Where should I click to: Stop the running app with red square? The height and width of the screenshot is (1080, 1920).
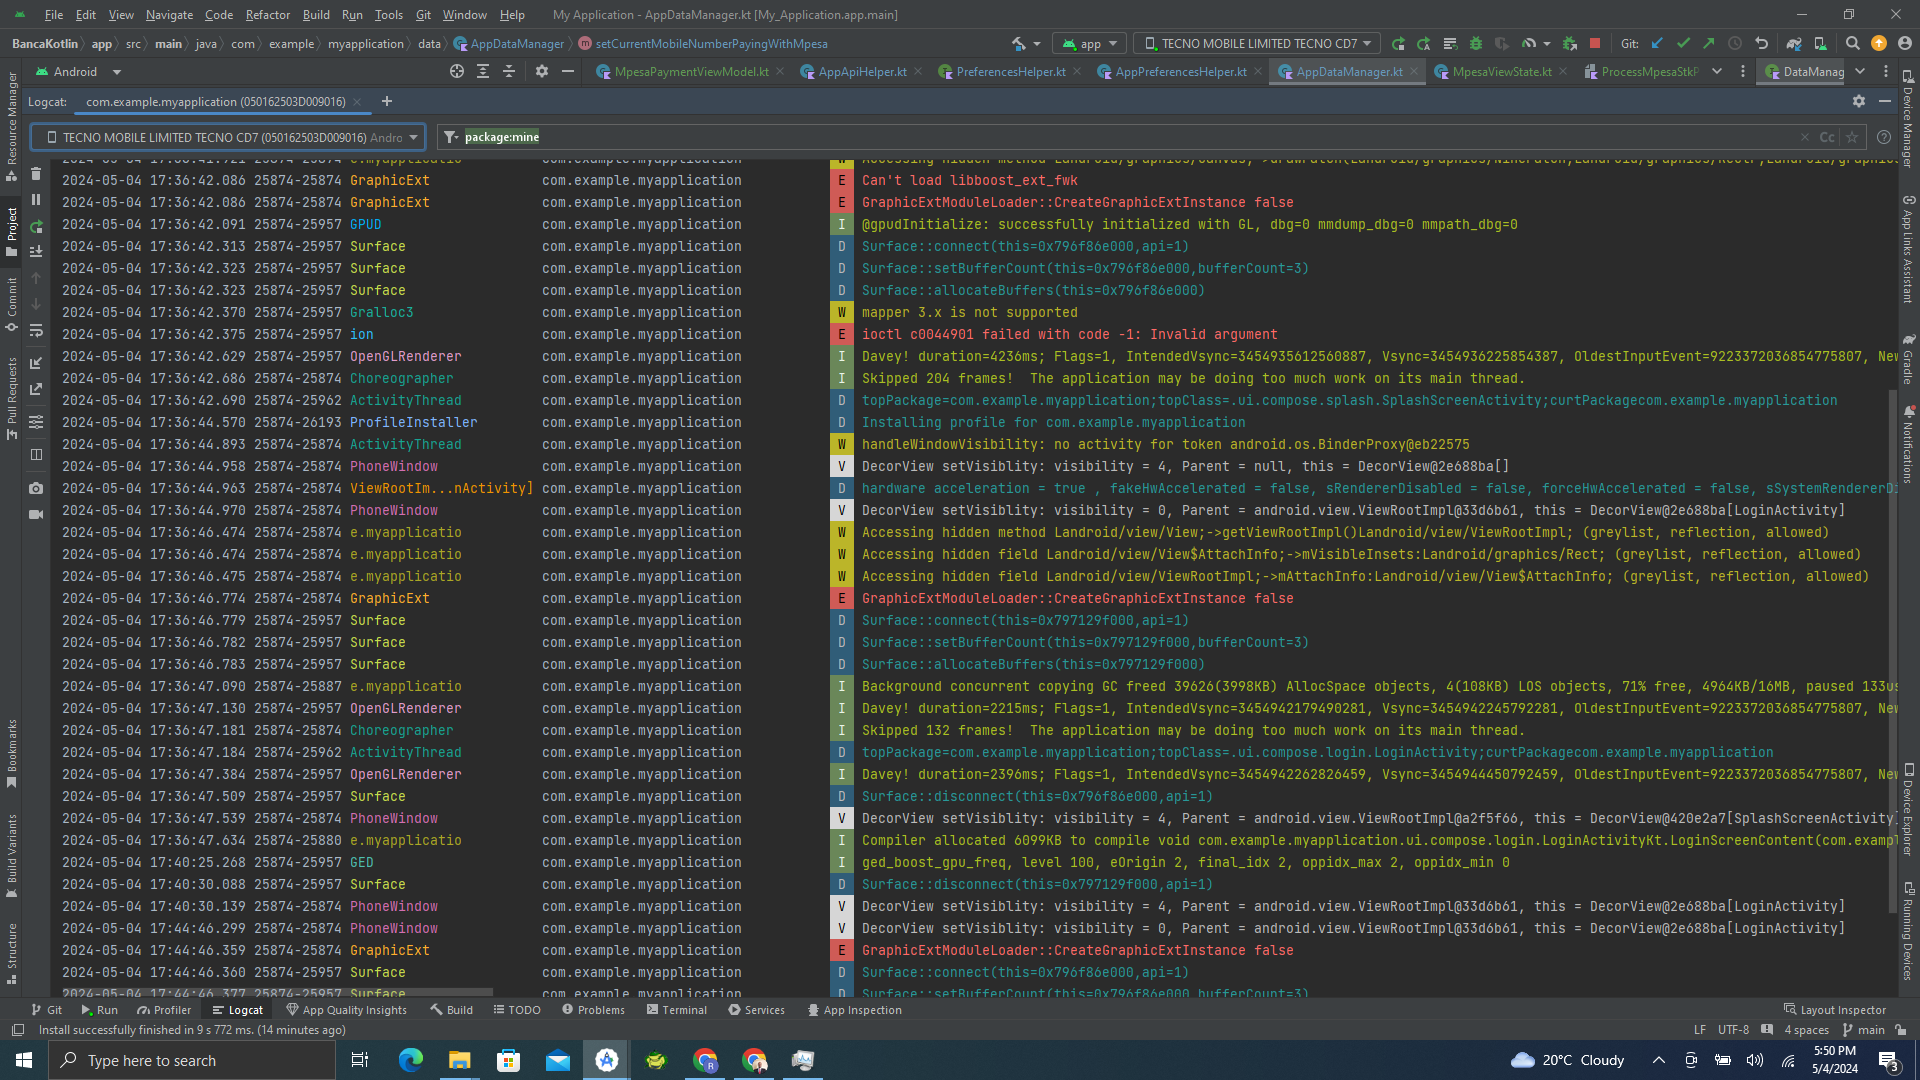click(x=1595, y=44)
